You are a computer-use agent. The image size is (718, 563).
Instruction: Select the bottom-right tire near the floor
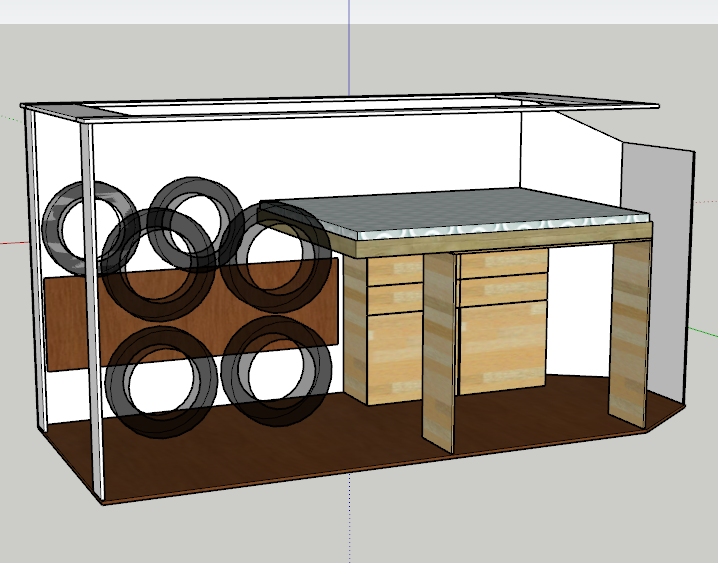coord(276,371)
